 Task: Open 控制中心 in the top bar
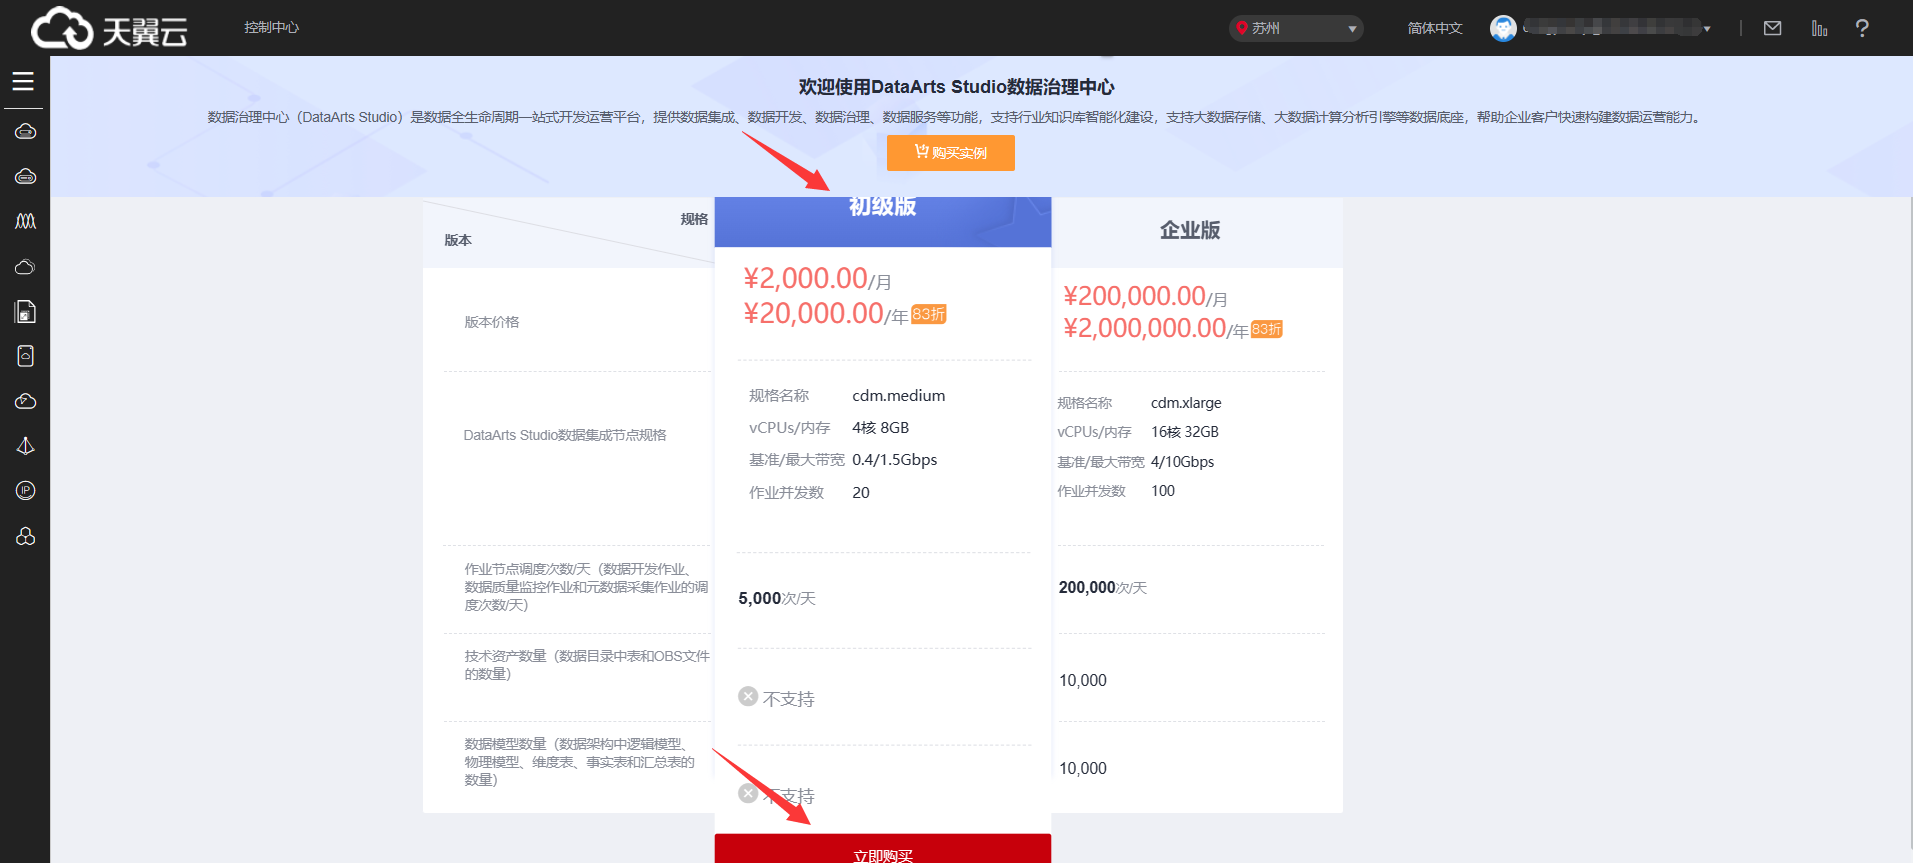pyautogui.click(x=272, y=28)
